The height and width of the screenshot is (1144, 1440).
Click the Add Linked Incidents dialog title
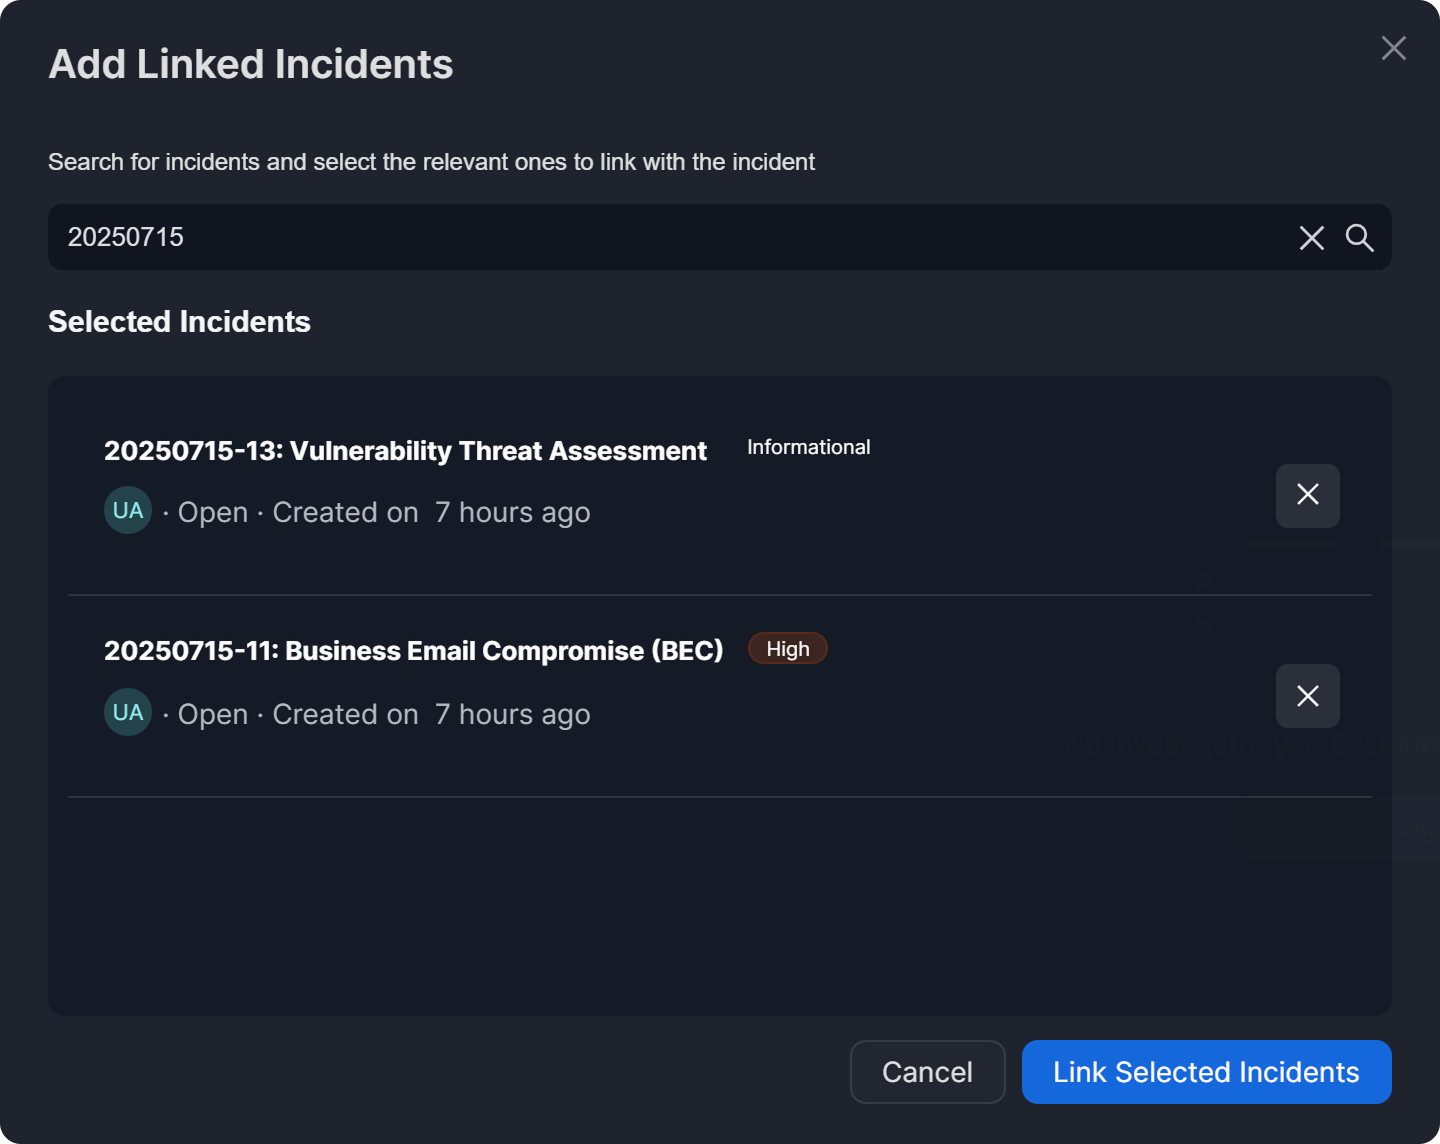pyautogui.click(x=250, y=65)
